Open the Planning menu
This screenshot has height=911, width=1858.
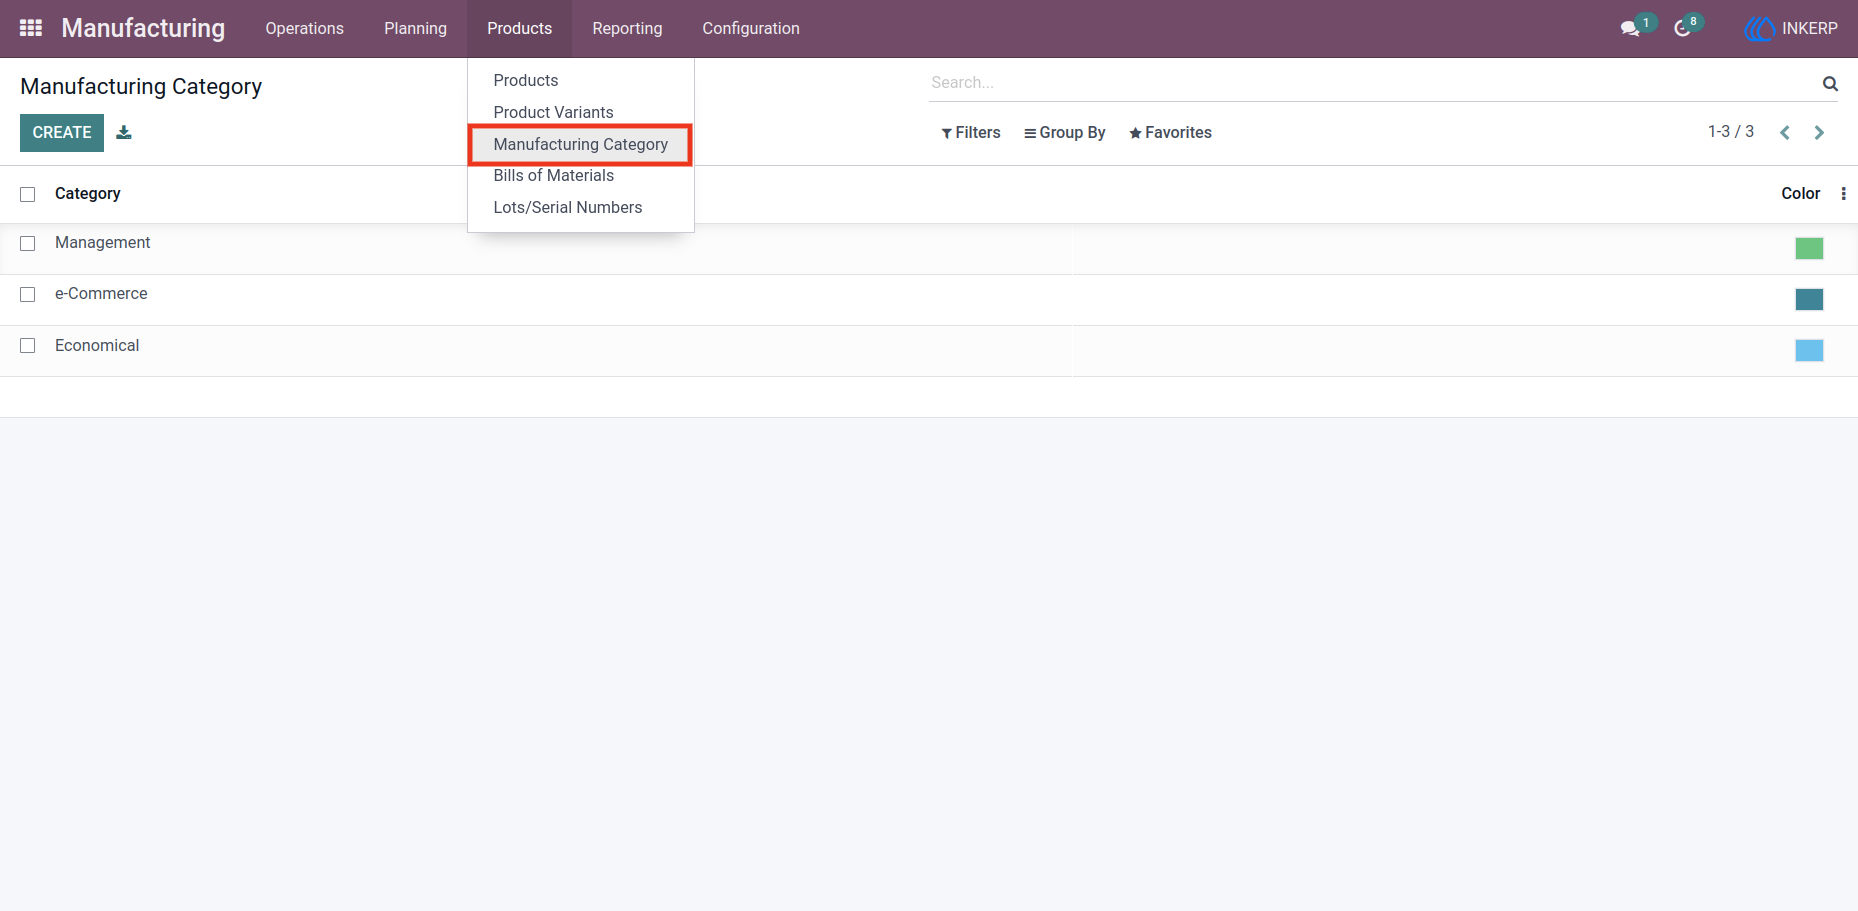coord(416,28)
